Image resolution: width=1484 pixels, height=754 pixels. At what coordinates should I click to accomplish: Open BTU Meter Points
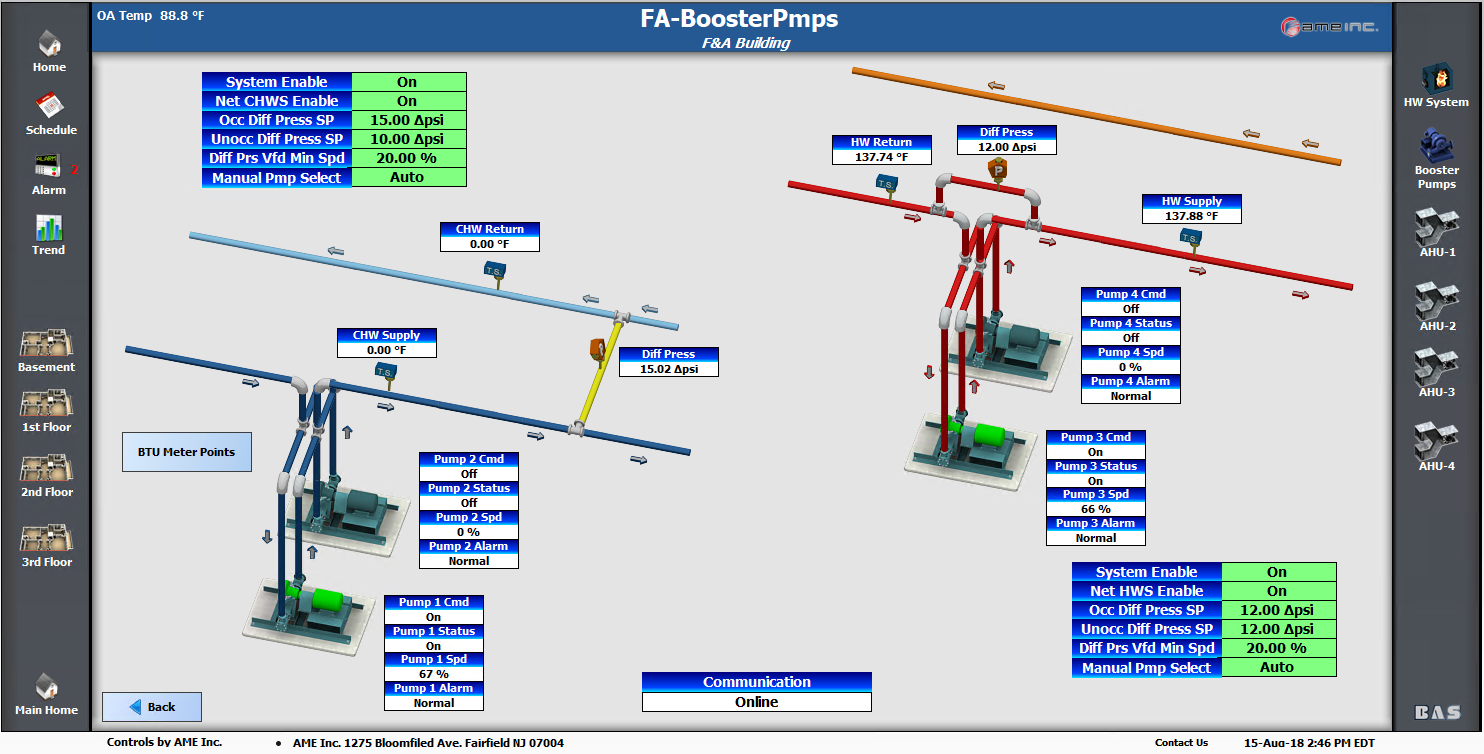pyautogui.click(x=186, y=452)
